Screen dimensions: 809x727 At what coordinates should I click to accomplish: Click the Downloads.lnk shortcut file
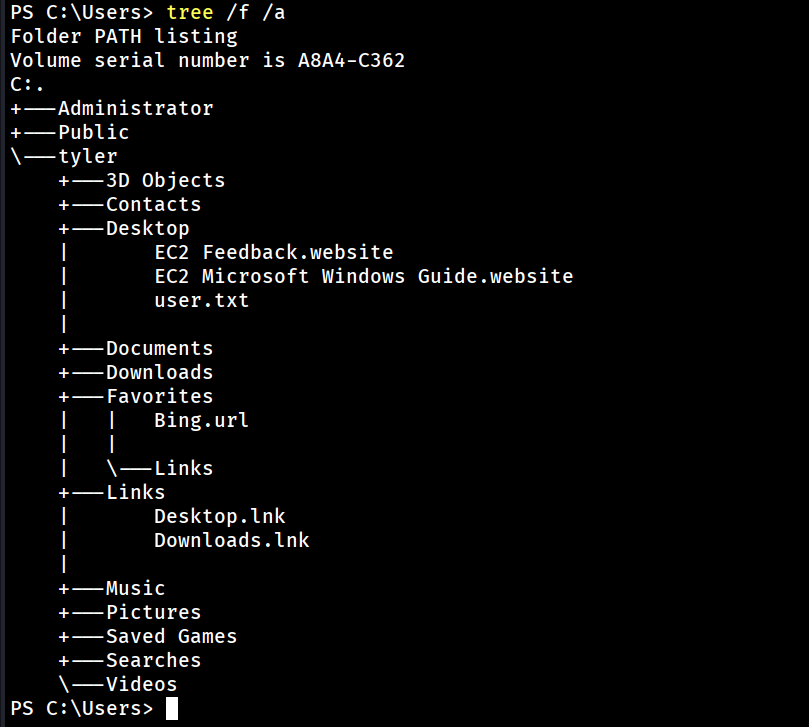coord(231,540)
